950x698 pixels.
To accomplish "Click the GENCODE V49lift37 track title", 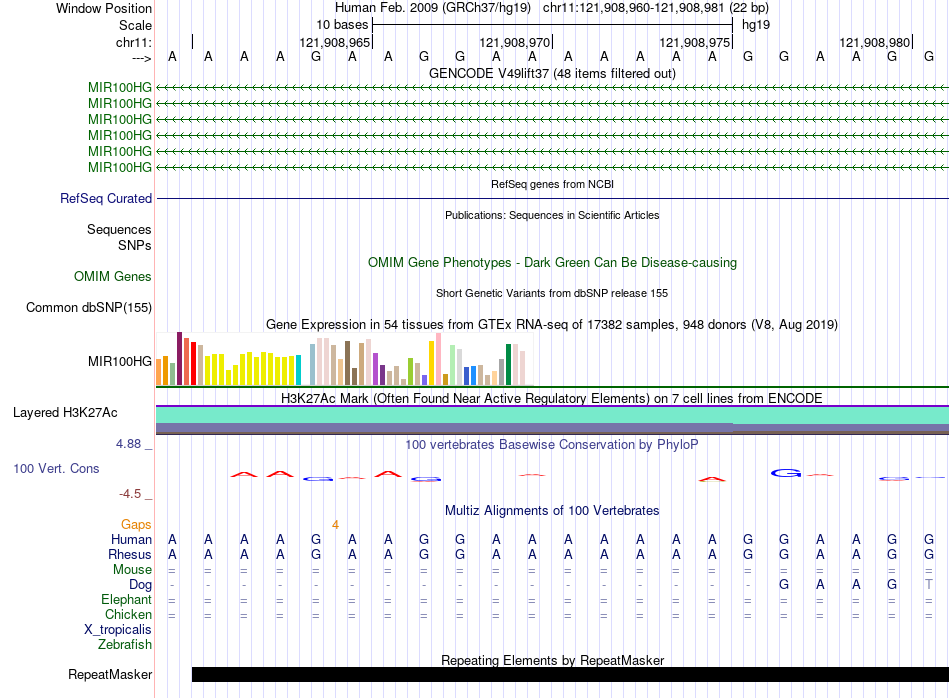I will point(552,73).
